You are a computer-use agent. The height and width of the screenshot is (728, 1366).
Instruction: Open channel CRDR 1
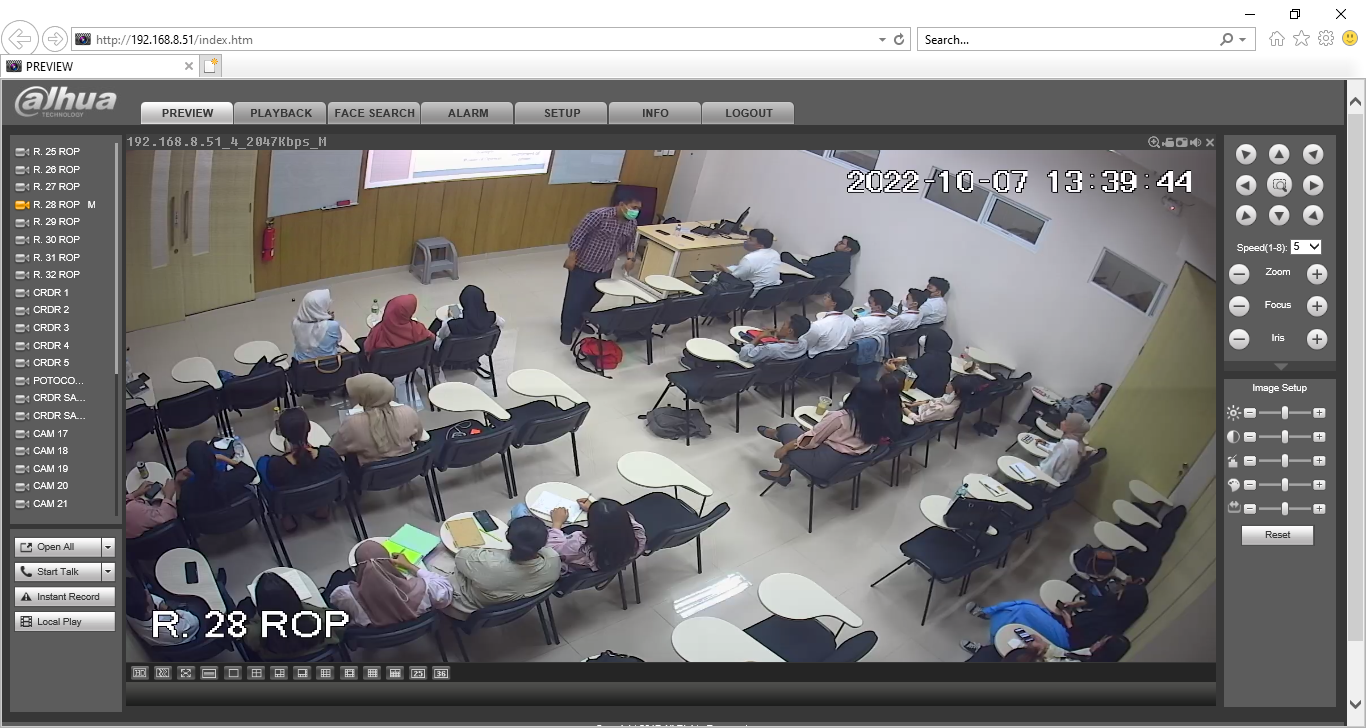click(51, 293)
